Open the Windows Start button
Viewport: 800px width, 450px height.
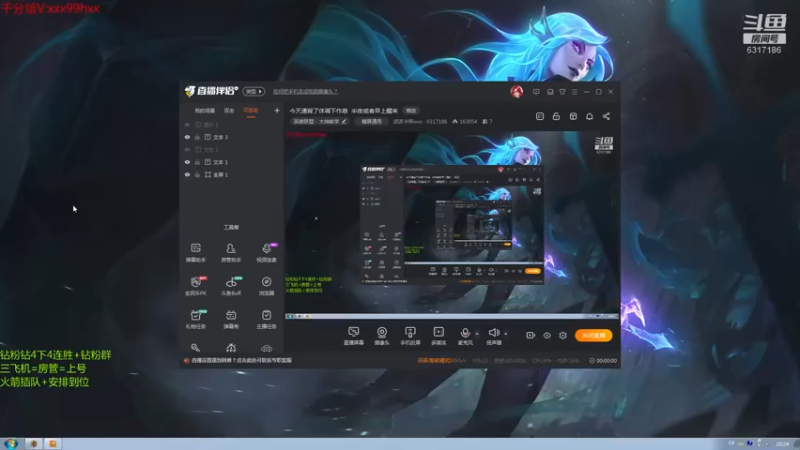point(10,443)
